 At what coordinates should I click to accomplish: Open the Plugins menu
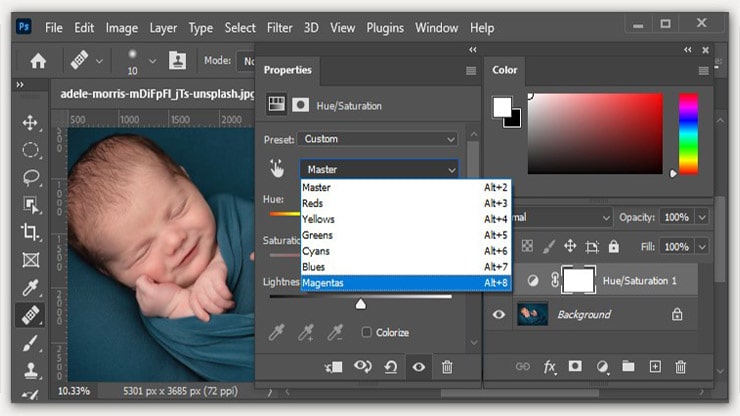[385, 28]
